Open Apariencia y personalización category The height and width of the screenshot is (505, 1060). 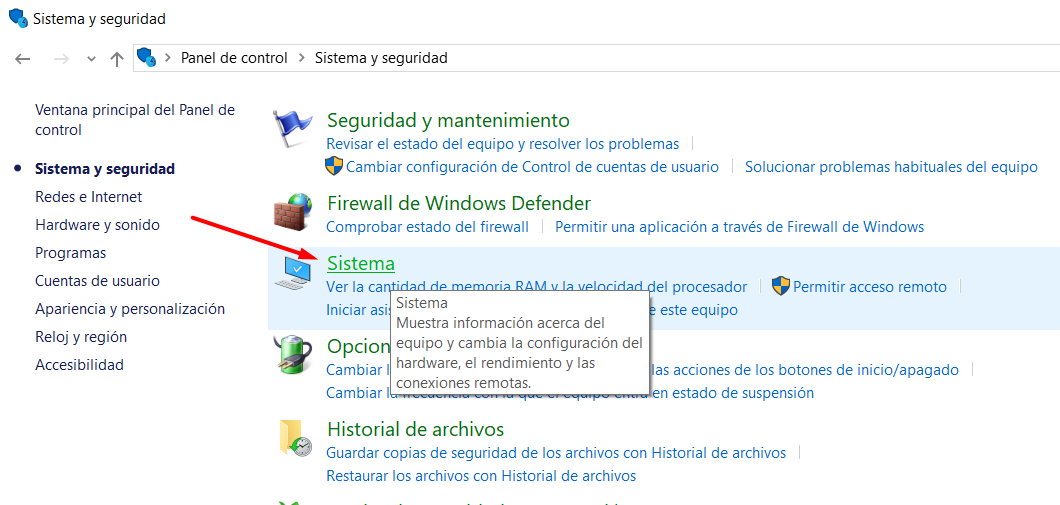tap(130, 309)
